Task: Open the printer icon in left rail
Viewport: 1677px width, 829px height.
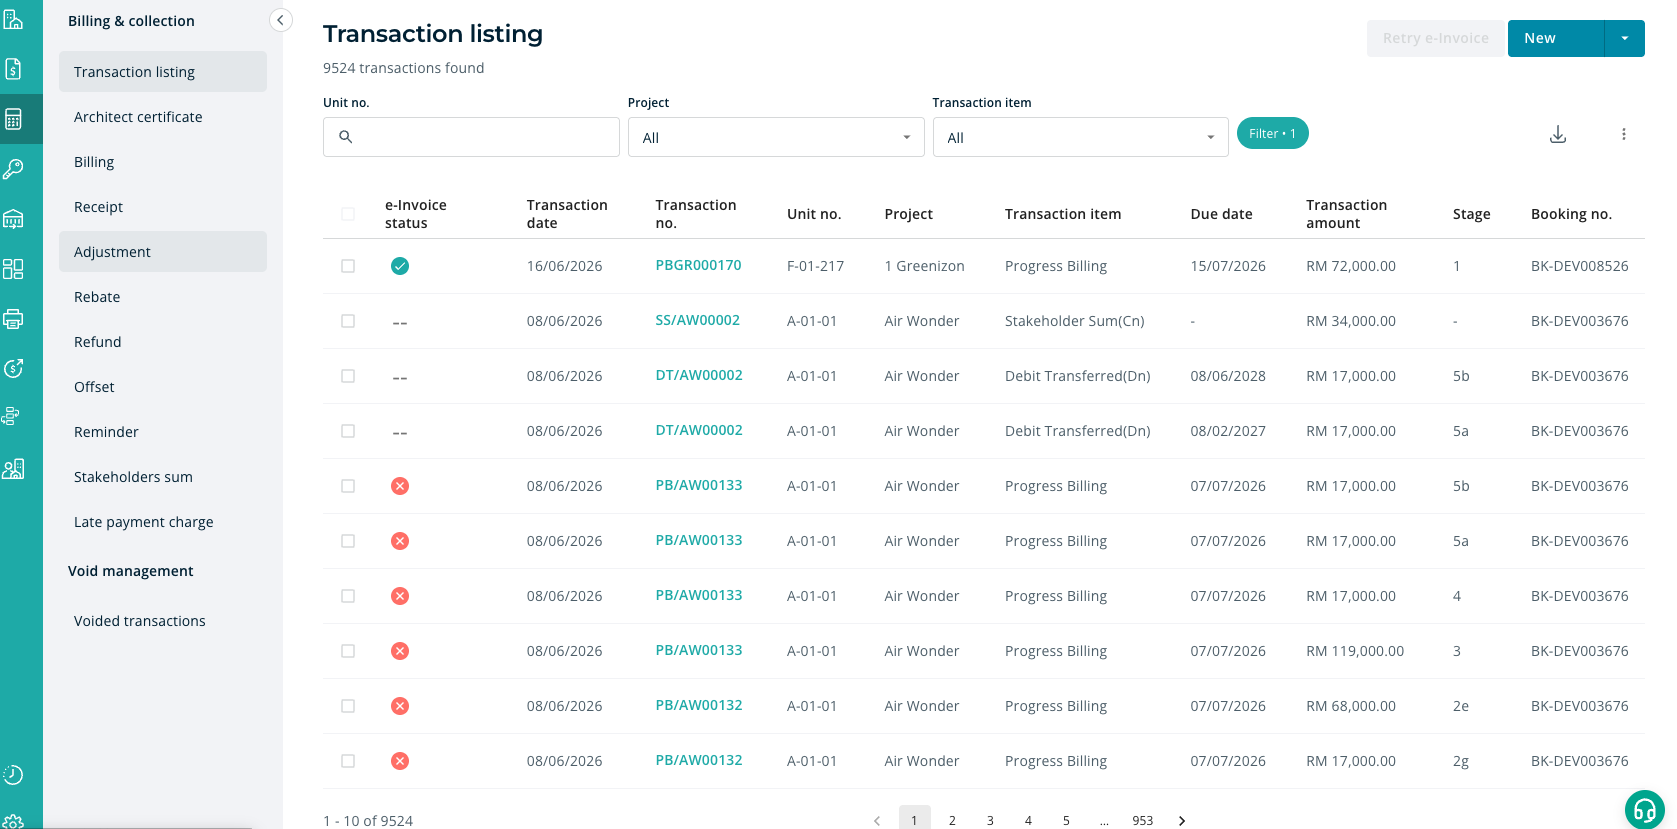Action: 14,319
